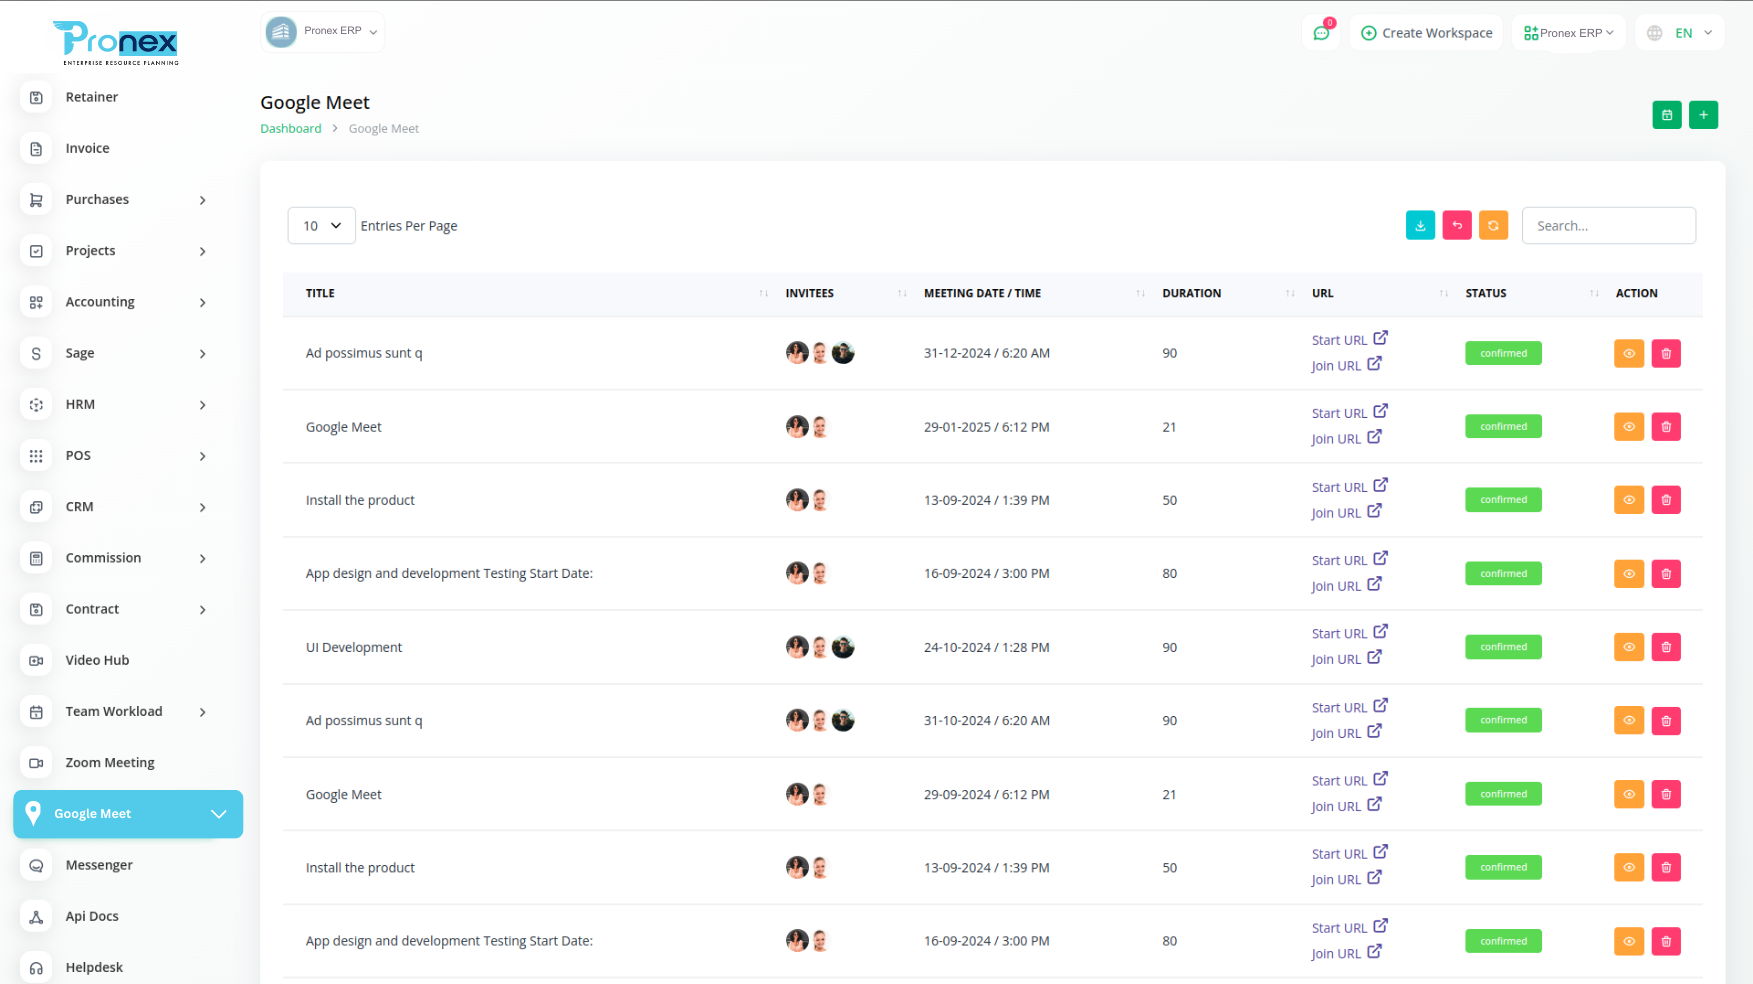Click Join URL for last App design row

1336,954
